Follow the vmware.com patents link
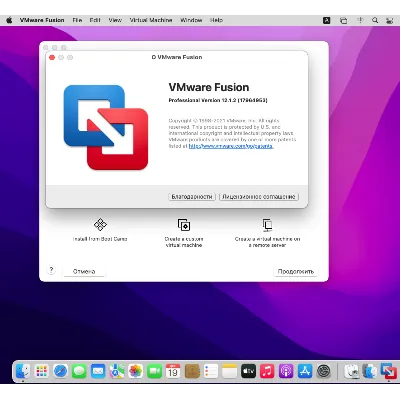The height and width of the screenshot is (400, 400). tap(231, 146)
